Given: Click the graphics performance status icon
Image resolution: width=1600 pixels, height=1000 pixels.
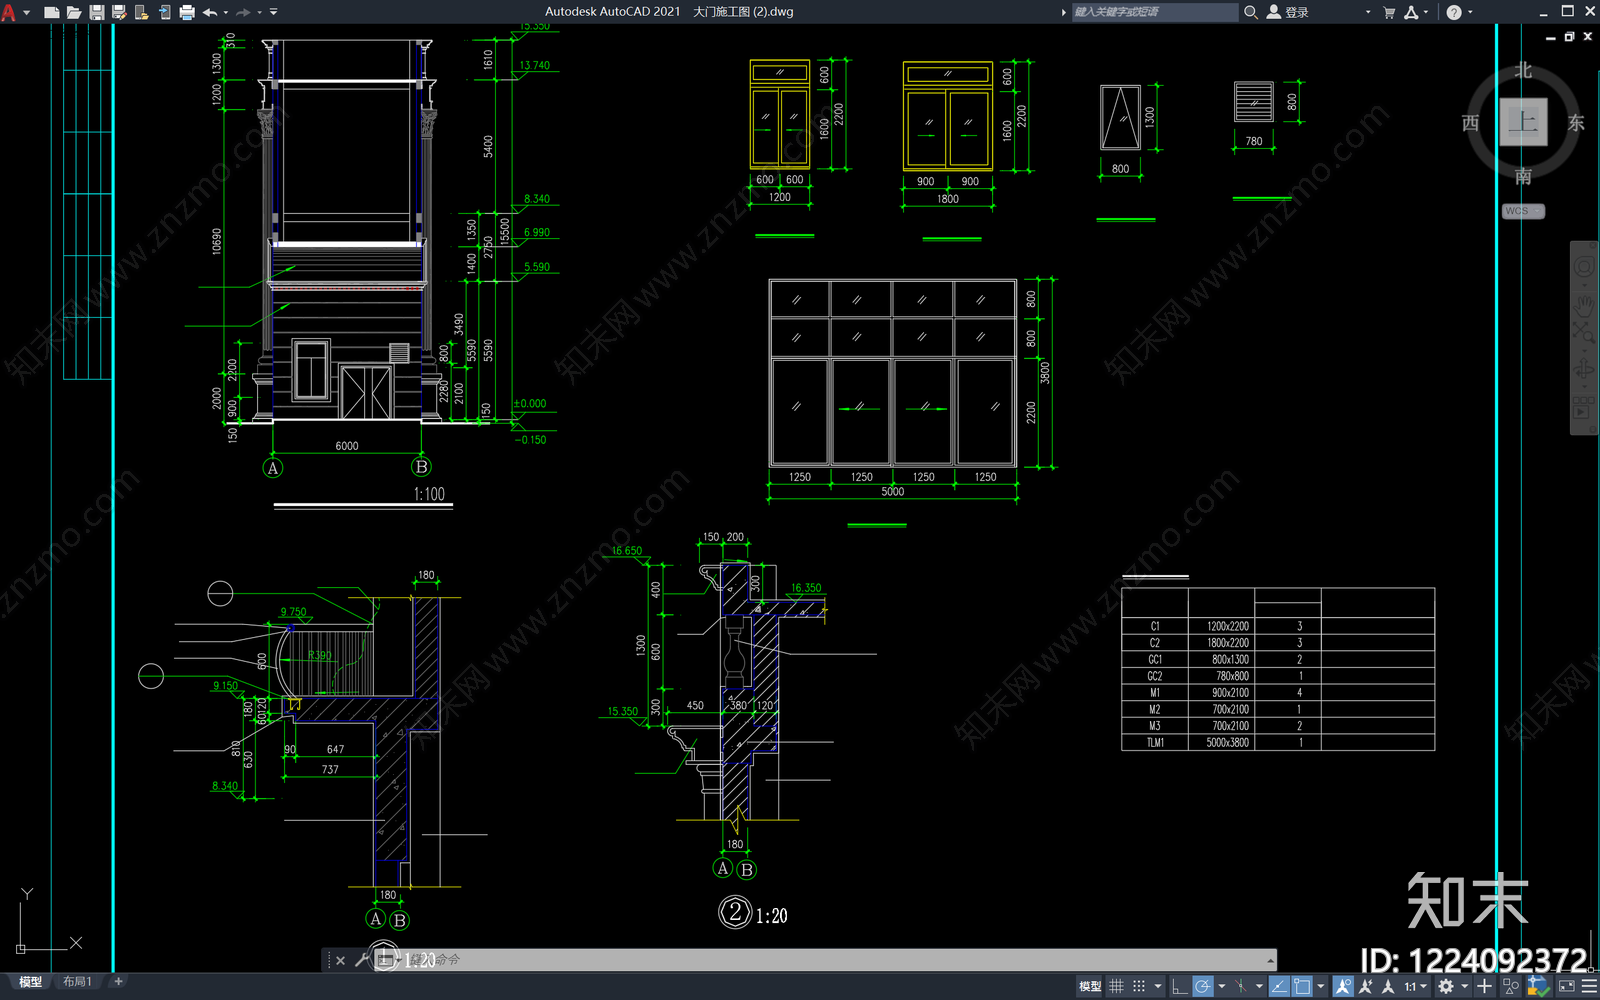Looking at the screenshot, I should point(1537,986).
